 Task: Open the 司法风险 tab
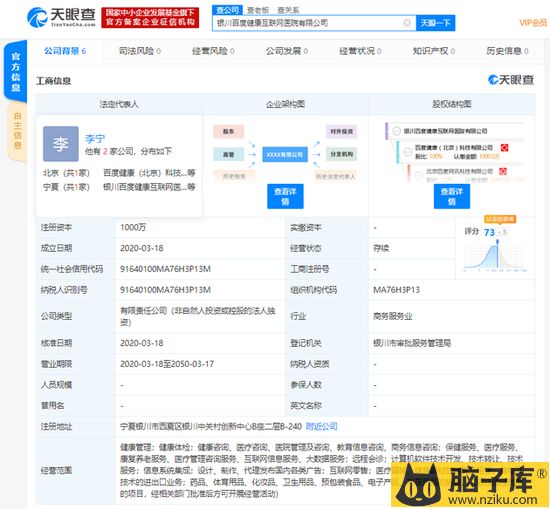[140, 51]
